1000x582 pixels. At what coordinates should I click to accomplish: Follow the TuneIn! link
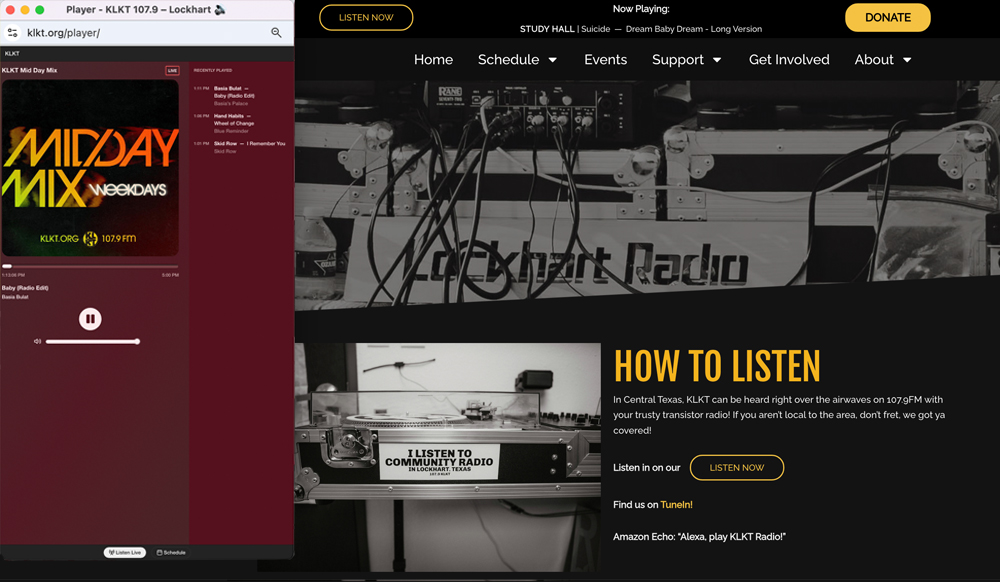pyautogui.click(x=676, y=505)
